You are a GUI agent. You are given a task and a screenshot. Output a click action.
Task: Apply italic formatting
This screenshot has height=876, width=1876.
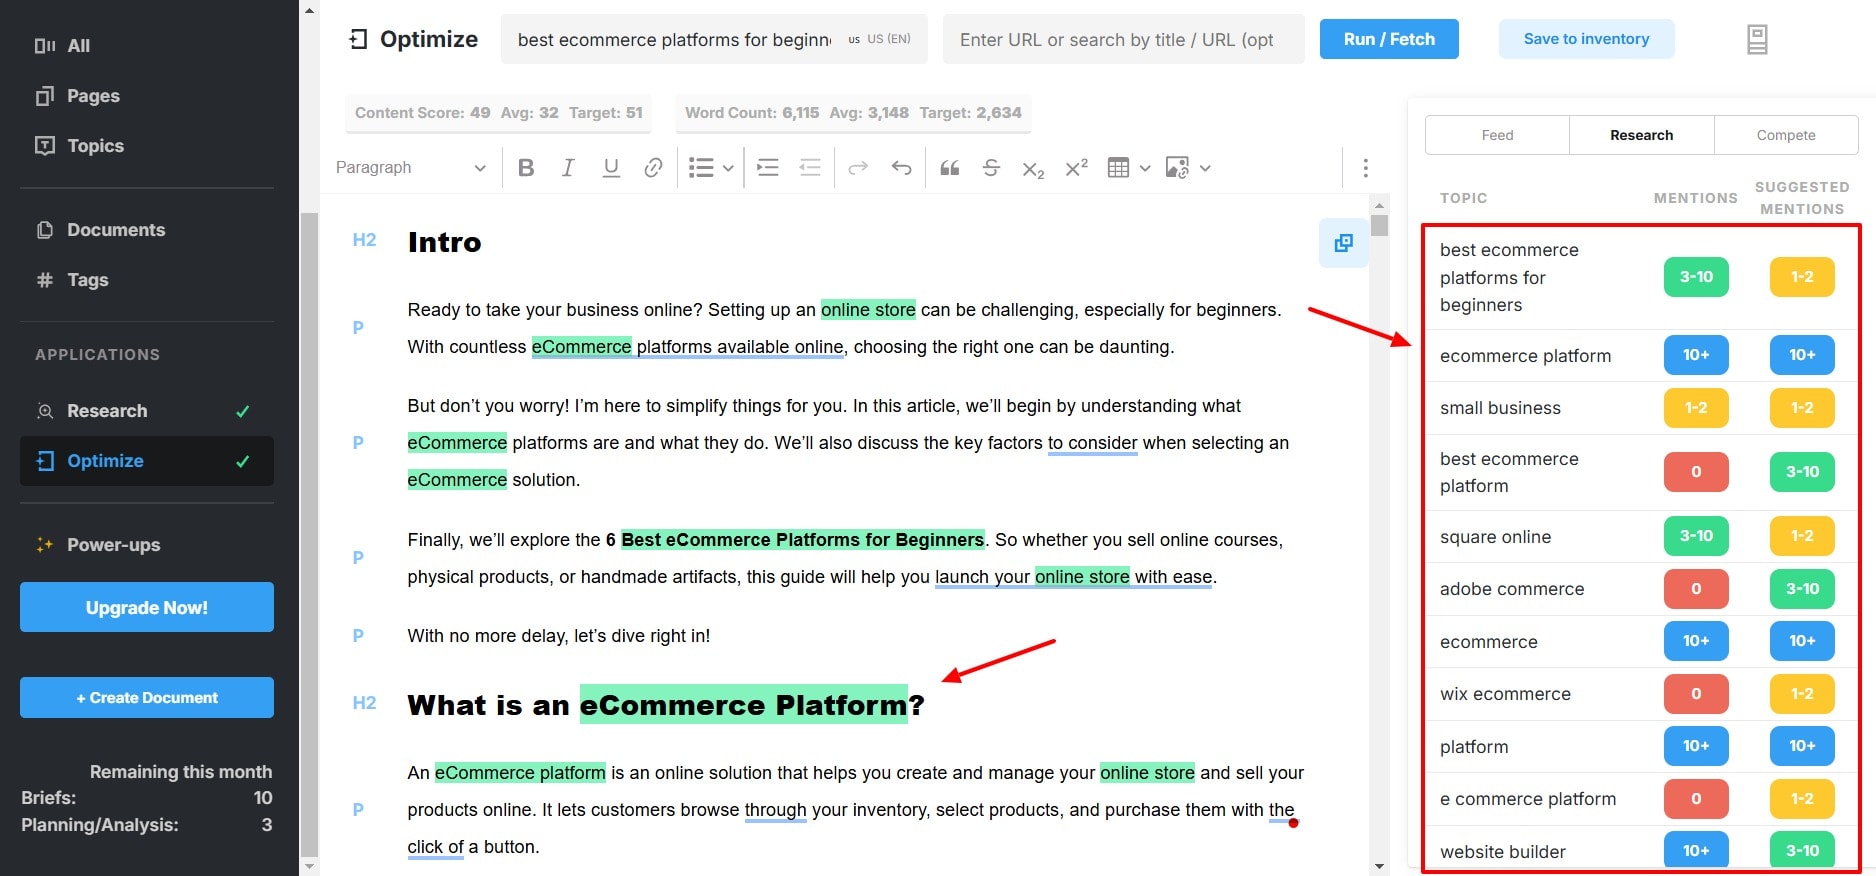[568, 168]
